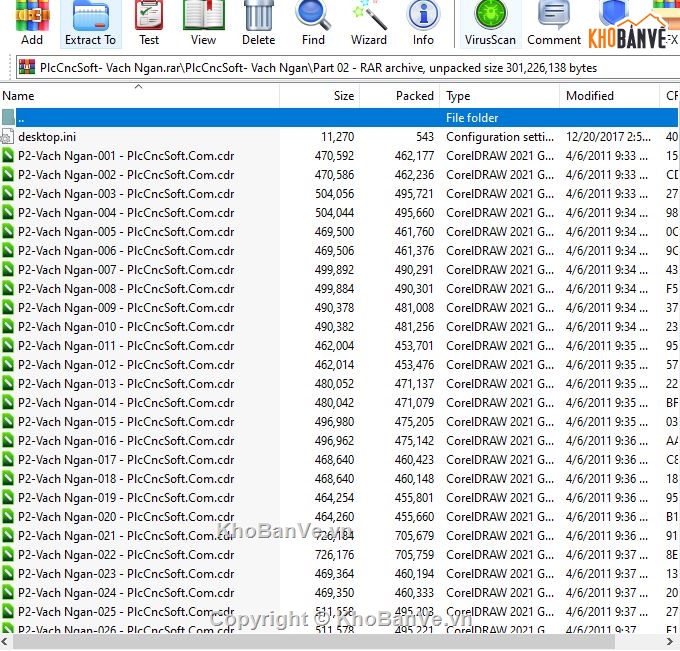This screenshot has height=651, width=680.
Task: Click the horizontal scrollbar thumb
Action: (314, 641)
